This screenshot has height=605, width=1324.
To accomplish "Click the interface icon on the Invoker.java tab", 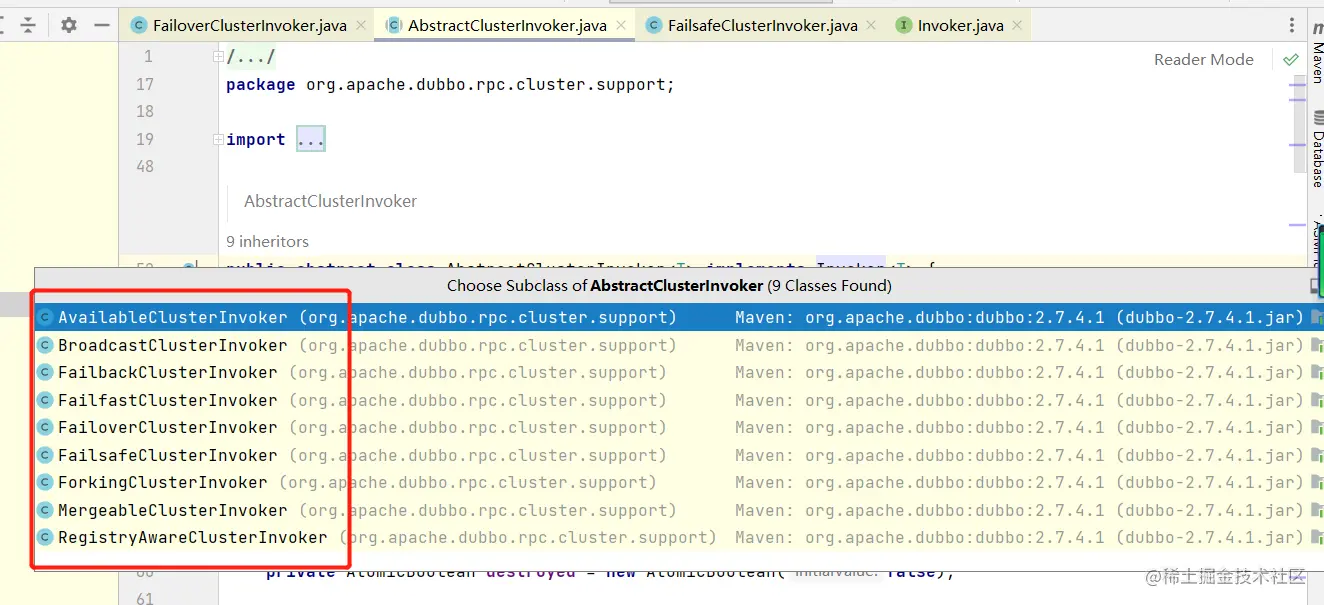I will (x=904, y=26).
